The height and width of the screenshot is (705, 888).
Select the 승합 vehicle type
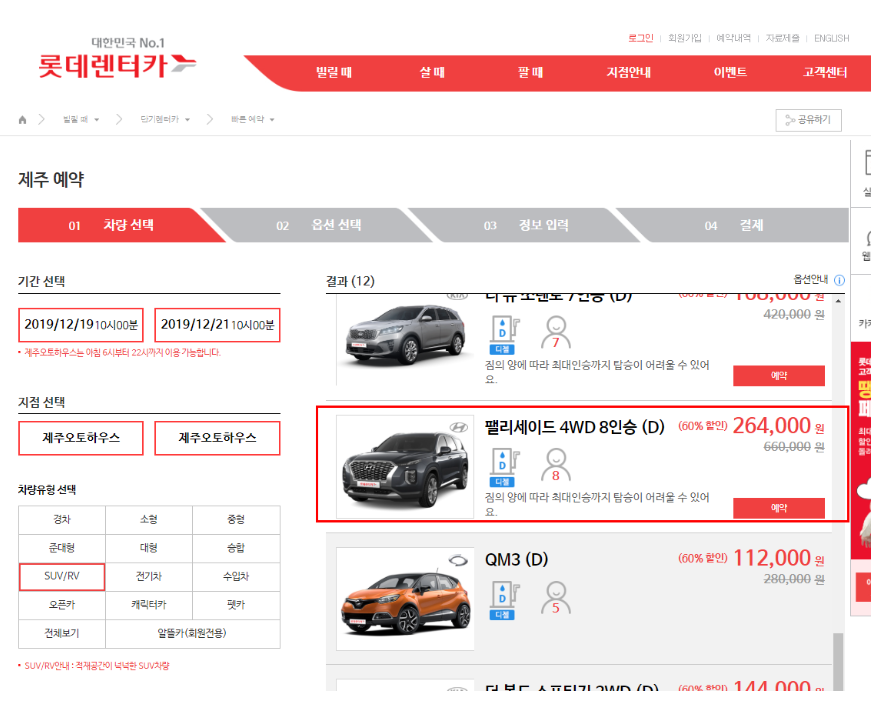[236, 548]
